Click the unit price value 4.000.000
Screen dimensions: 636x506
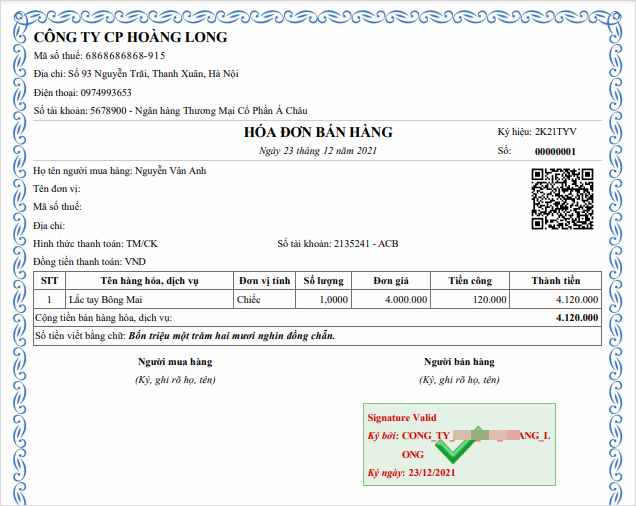tap(406, 300)
